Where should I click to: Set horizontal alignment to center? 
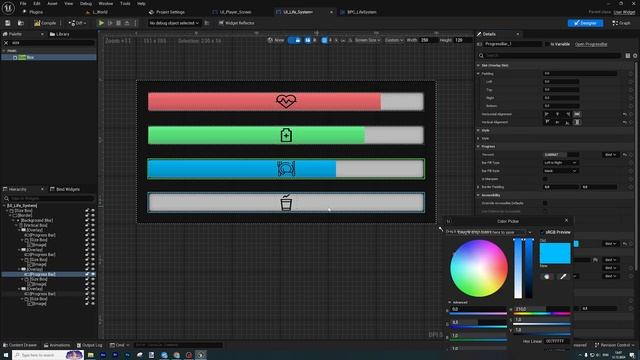tap(557, 114)
